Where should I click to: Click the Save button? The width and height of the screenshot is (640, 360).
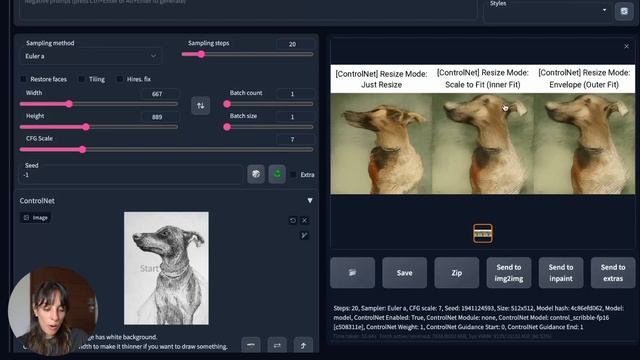coord(404,273)
